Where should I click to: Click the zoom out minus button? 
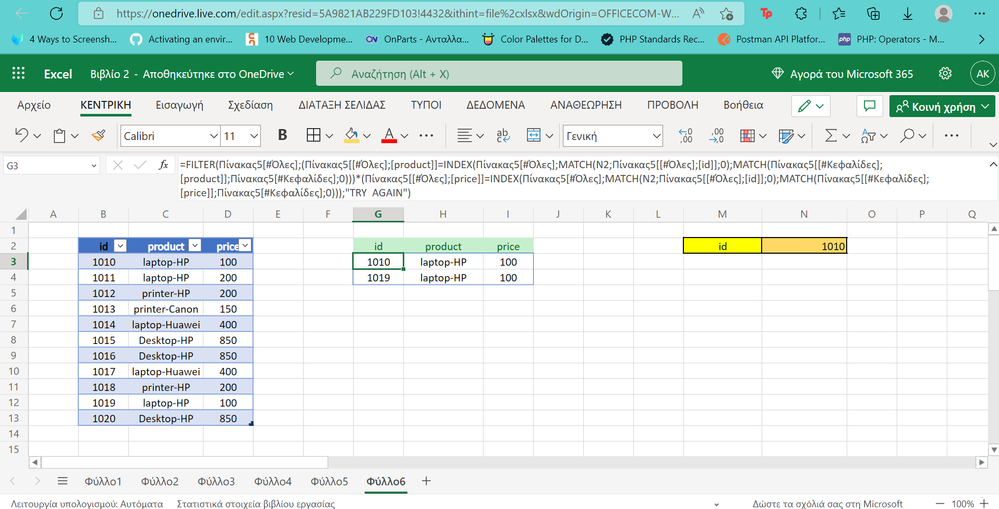click(941, 504)
